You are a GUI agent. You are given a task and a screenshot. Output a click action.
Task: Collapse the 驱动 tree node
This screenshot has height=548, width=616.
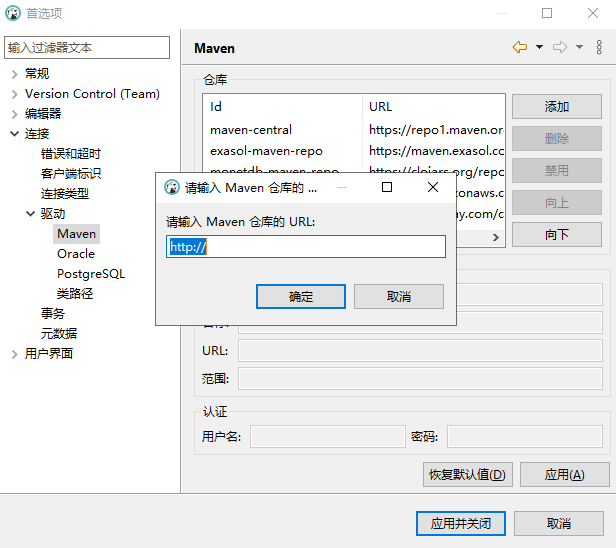click(30, 214)
